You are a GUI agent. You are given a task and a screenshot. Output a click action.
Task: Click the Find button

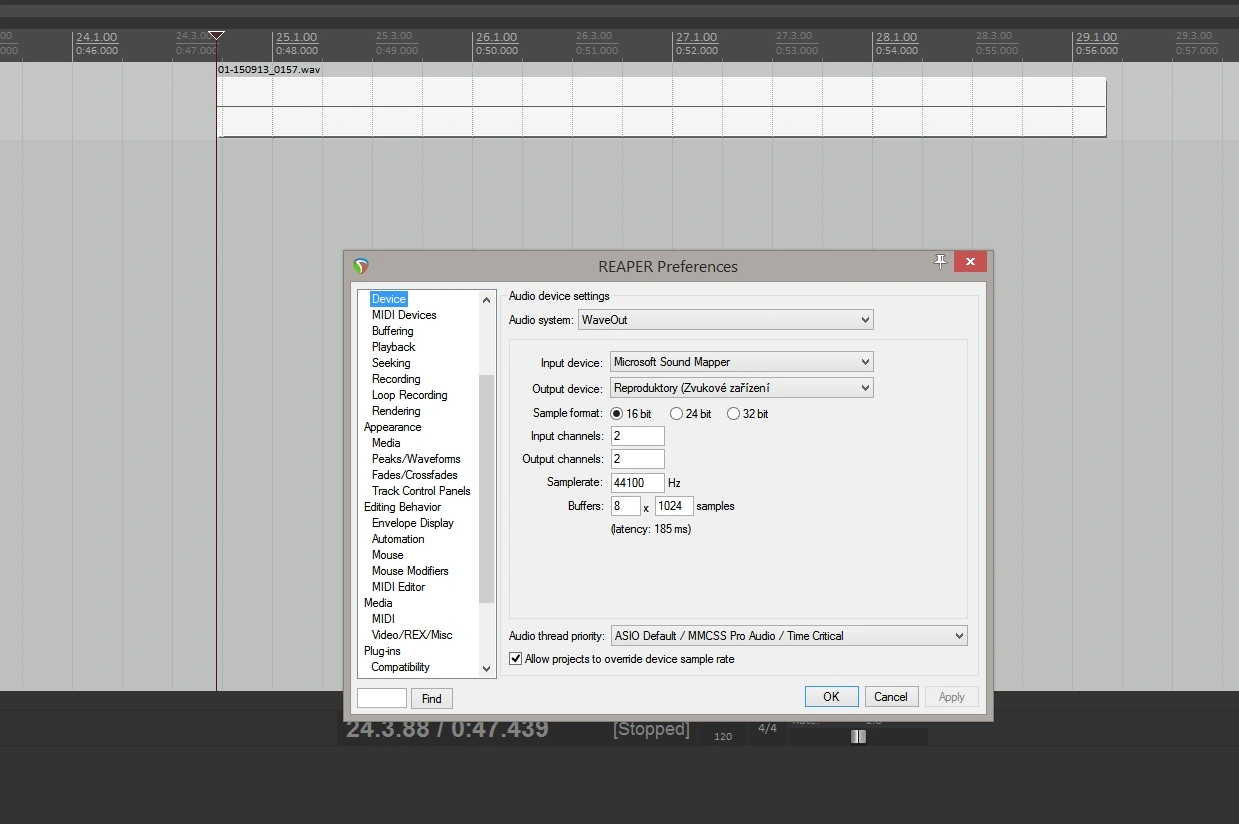coord(431,698)
